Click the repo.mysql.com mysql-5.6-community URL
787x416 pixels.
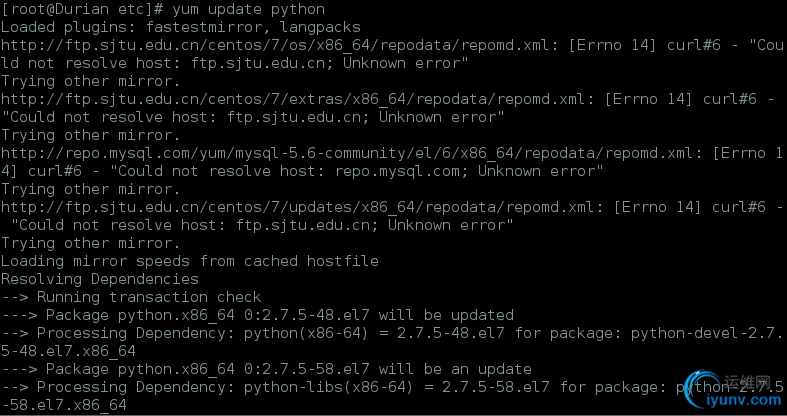(x=352, y=154)
